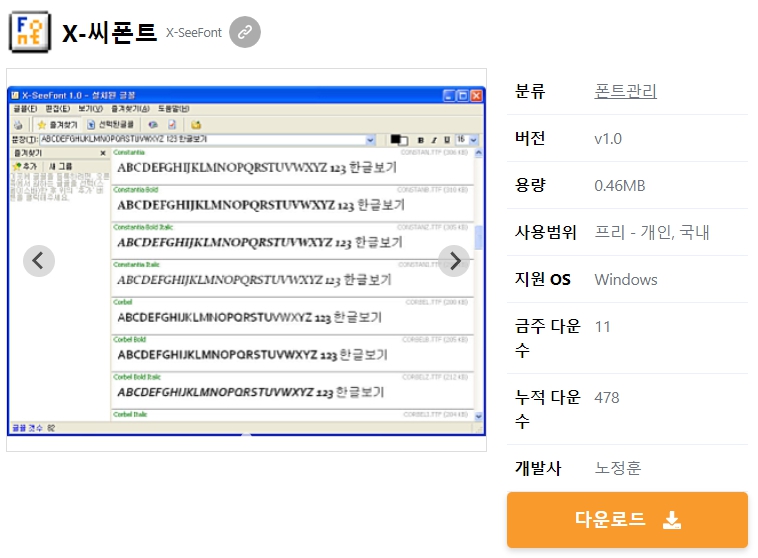The image size is (758, 558).
Task: Click the 분류 label
Action: pos(530,91)
